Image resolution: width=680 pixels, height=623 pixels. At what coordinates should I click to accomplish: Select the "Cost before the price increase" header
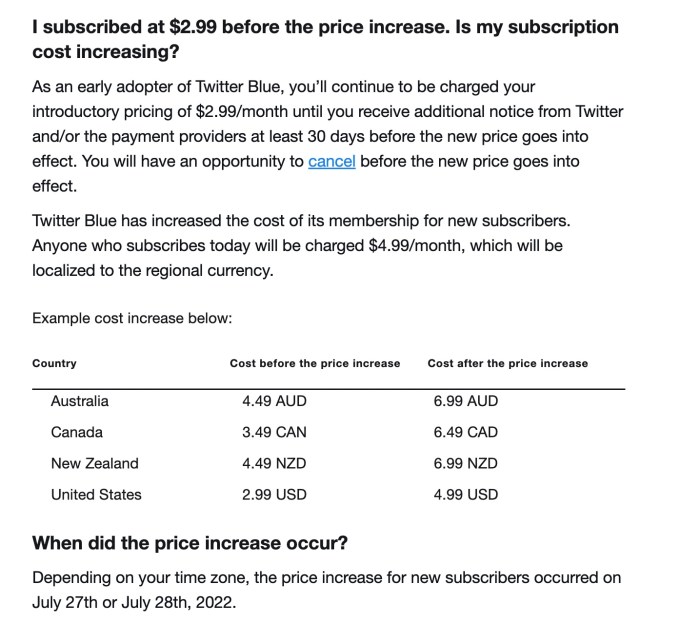point(314,363)
